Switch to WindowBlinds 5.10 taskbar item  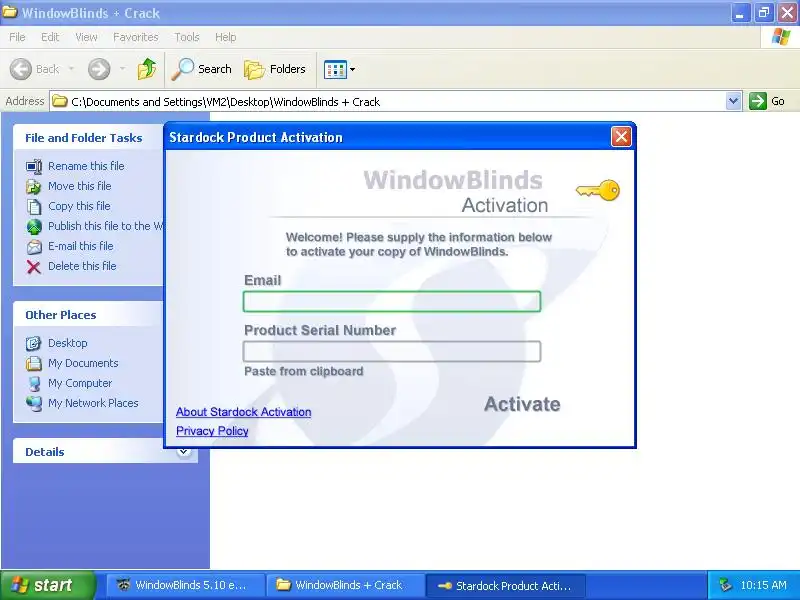[186, 585]
